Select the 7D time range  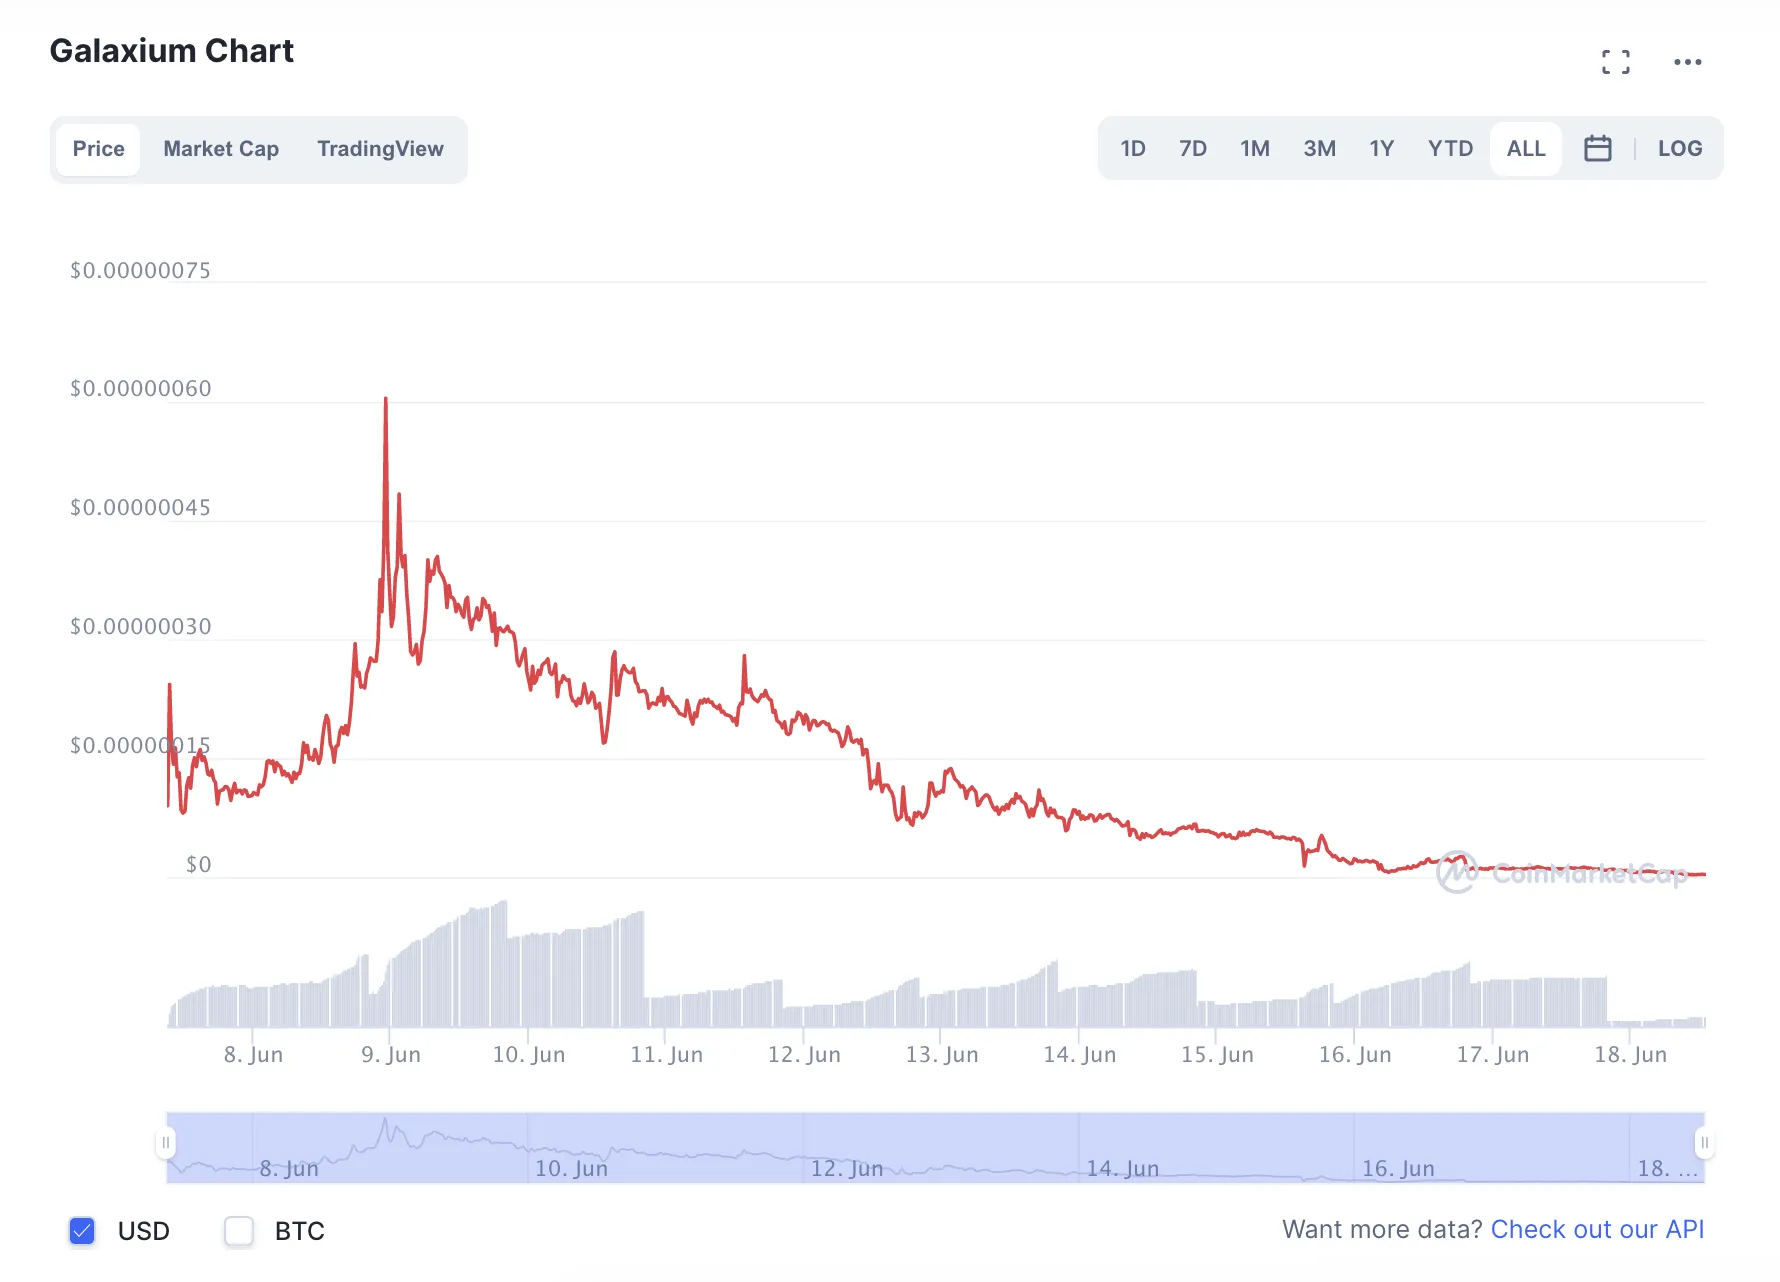pyautogui.click(x=1193, y=148)
